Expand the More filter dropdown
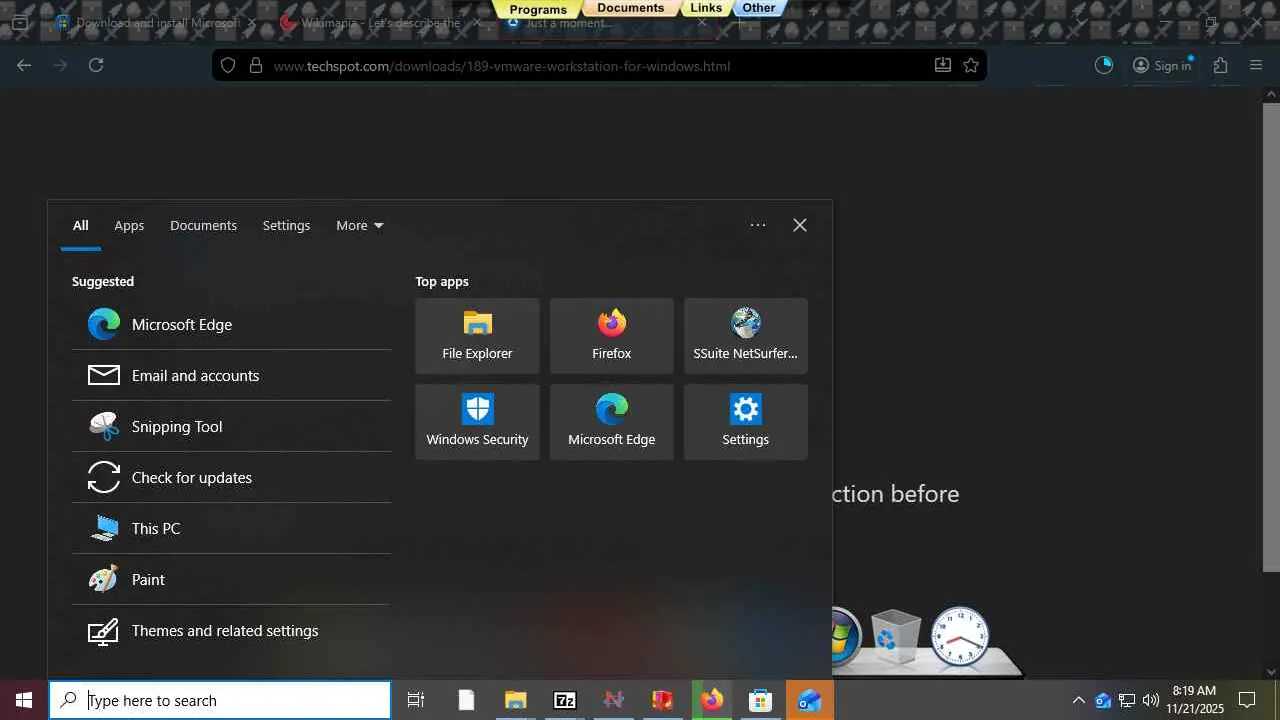The height and width of the screenshot is (720, 1280). (360, 225)
